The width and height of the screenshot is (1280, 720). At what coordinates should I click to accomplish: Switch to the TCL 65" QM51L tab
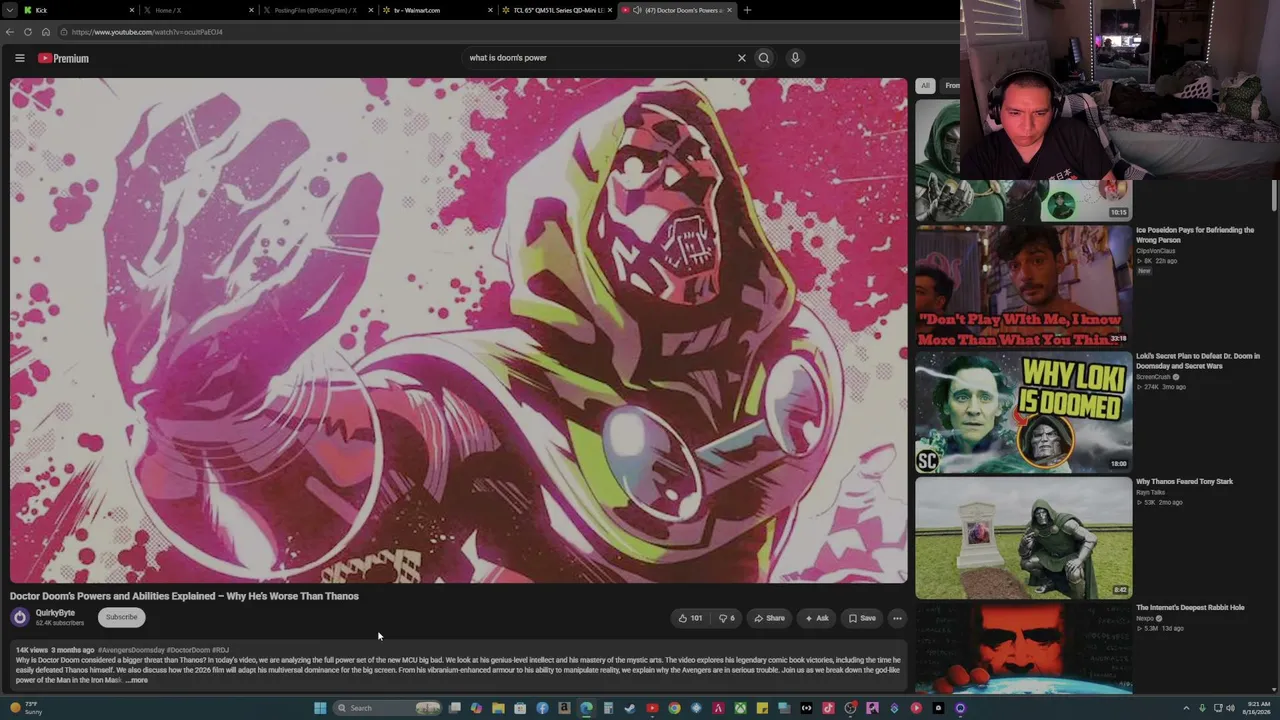(556, 10)
